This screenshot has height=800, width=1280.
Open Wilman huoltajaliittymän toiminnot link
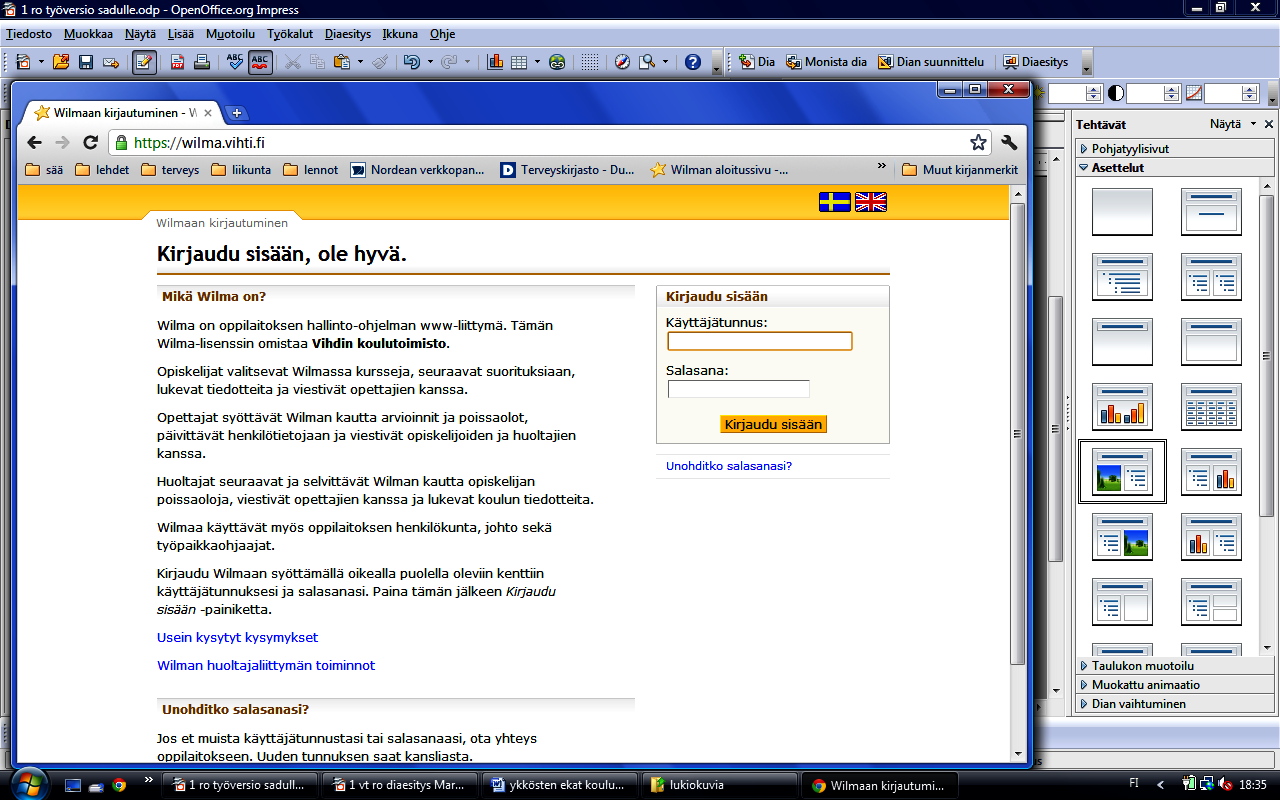266,665
